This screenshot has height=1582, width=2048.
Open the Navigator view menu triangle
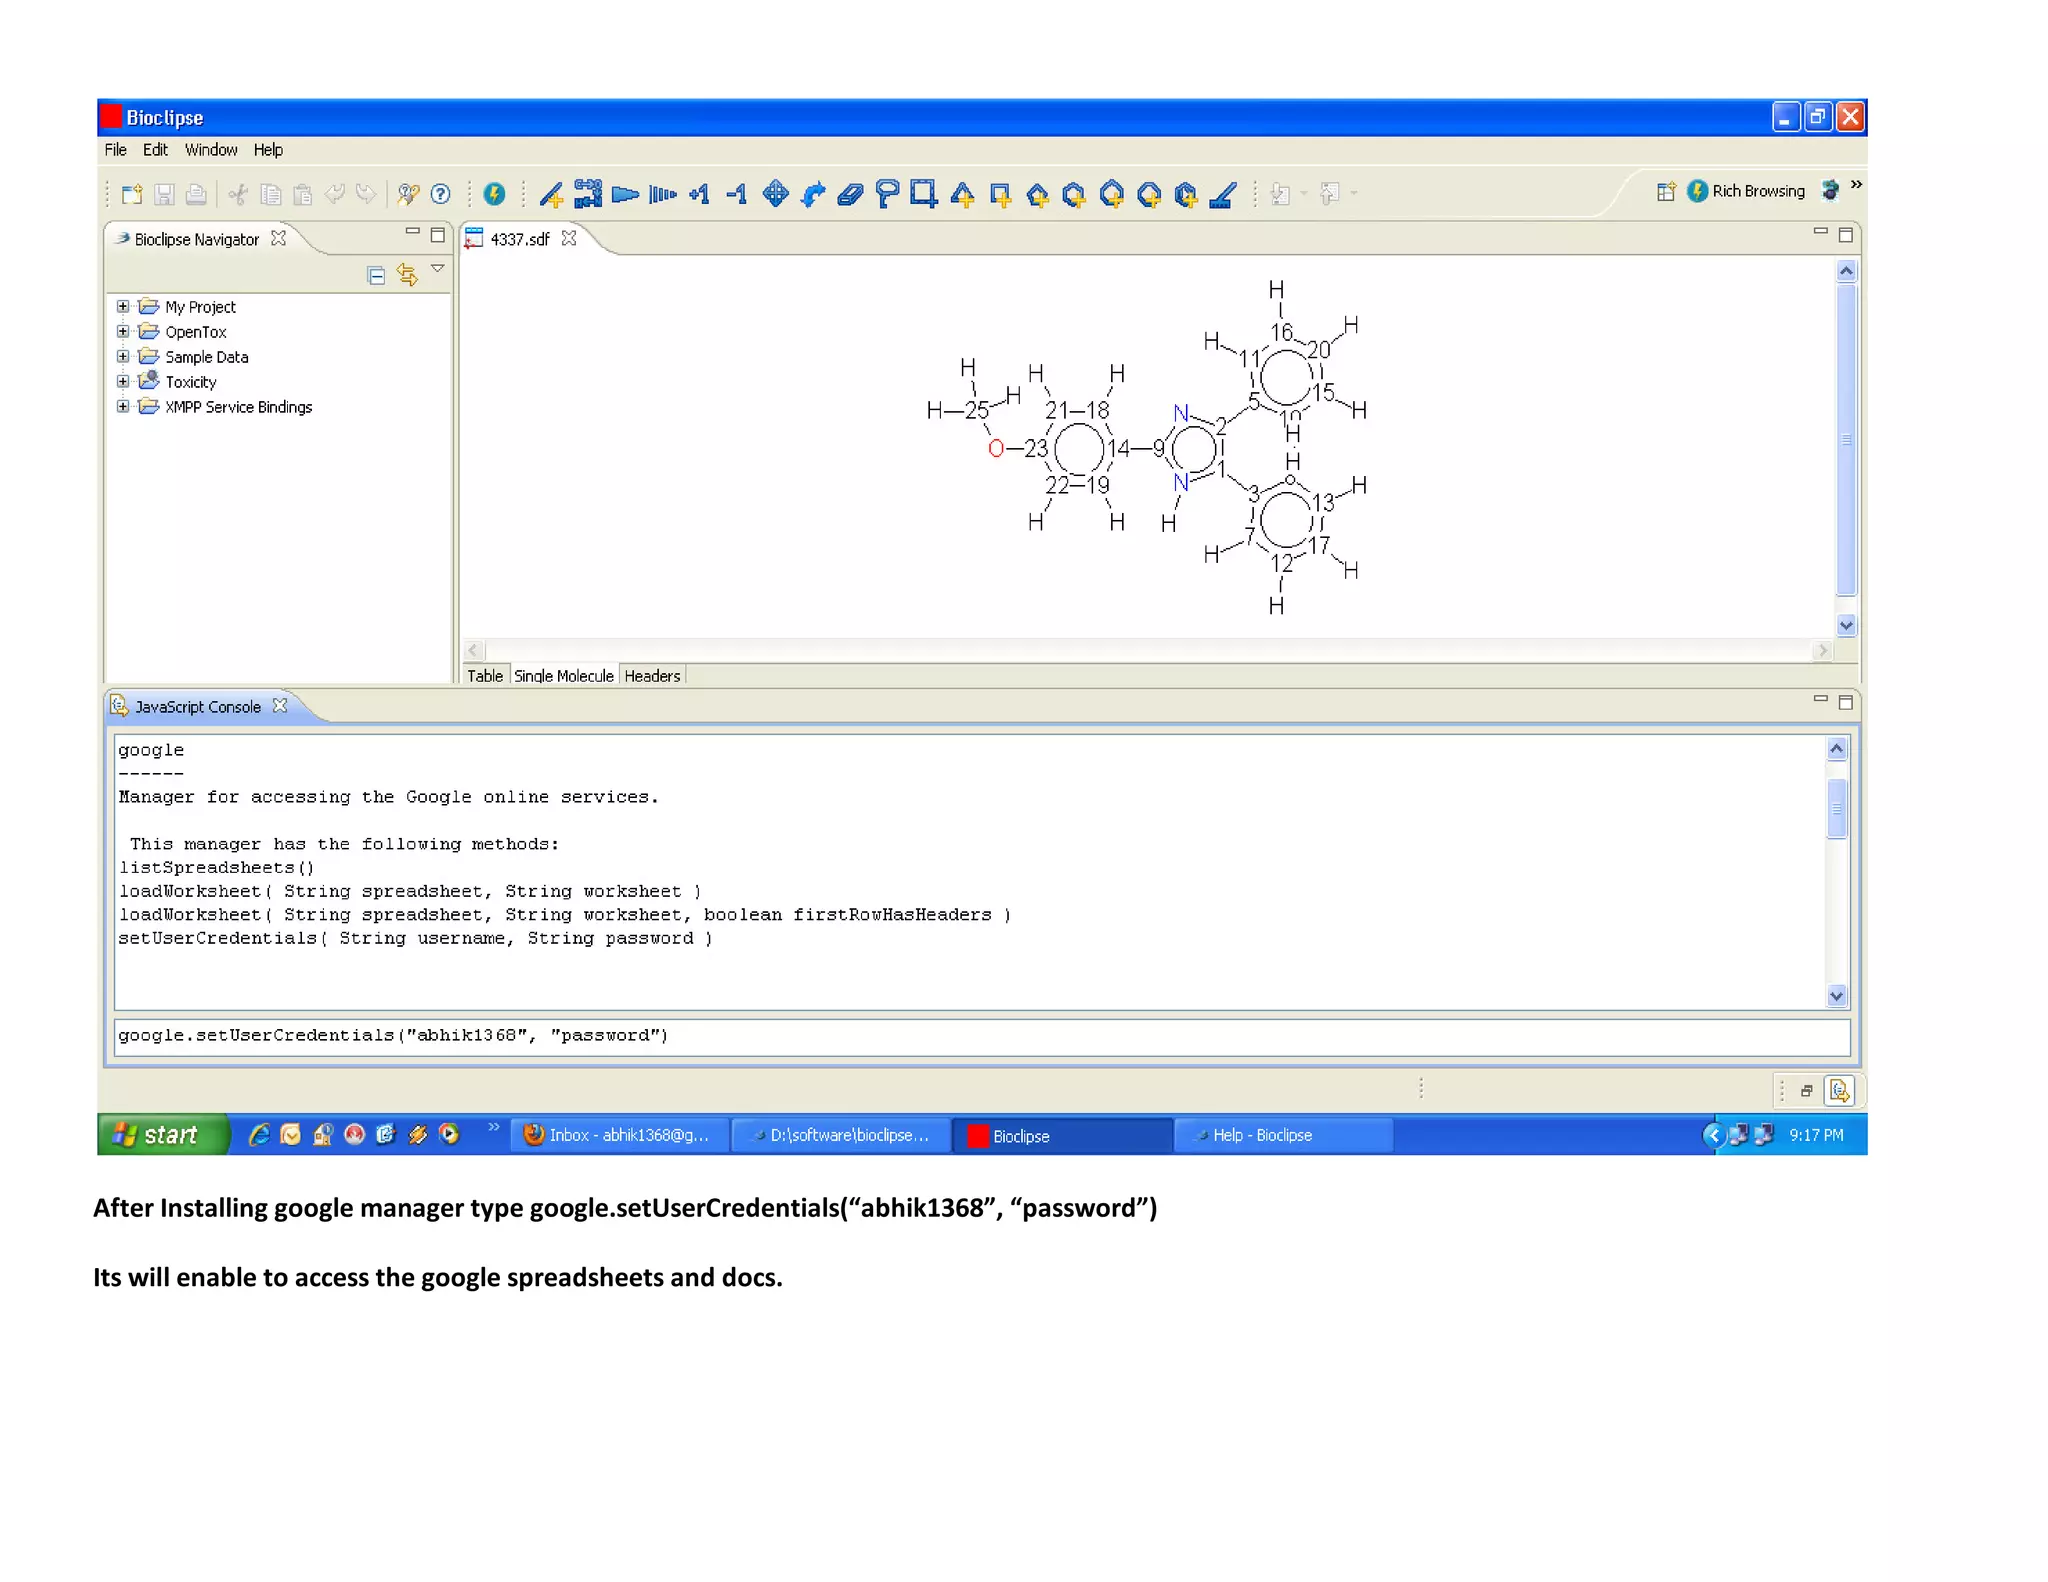(x=437, y=269)
